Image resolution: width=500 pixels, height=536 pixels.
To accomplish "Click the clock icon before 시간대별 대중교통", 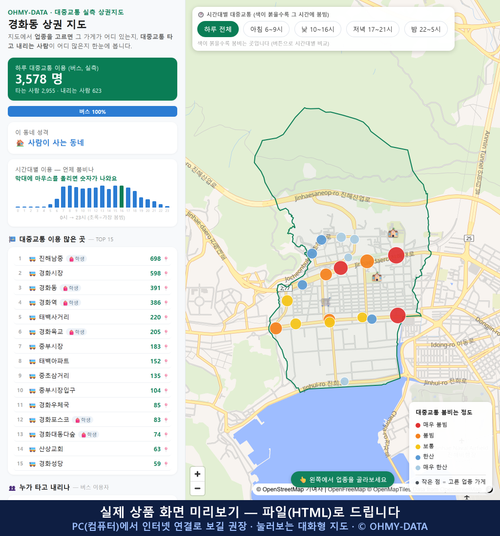I will (201, 15).
